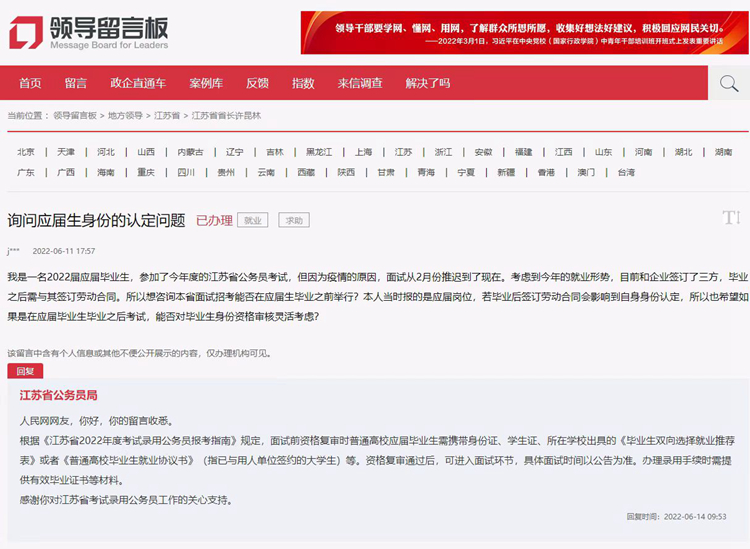This screenshot has width=750, height=549.
Task: Open 解决了吗 navigation item
Action: [427, 83]
